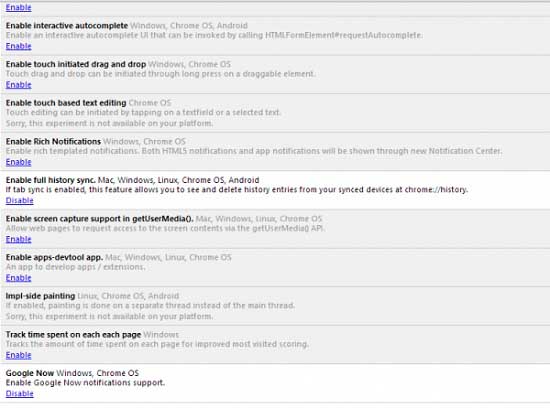Click the partially visible Enable link above interactive autocomplete
550x408 pixels.
pos(19,7)
